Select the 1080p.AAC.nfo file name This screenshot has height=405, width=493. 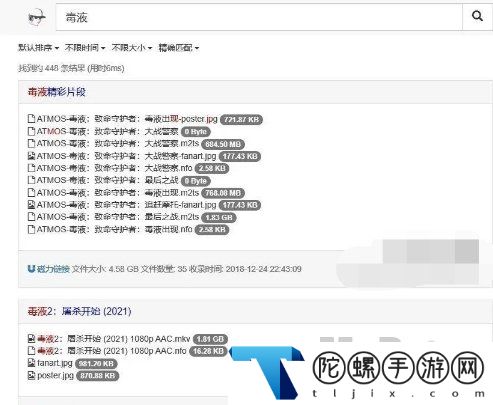tap(112, 351)
